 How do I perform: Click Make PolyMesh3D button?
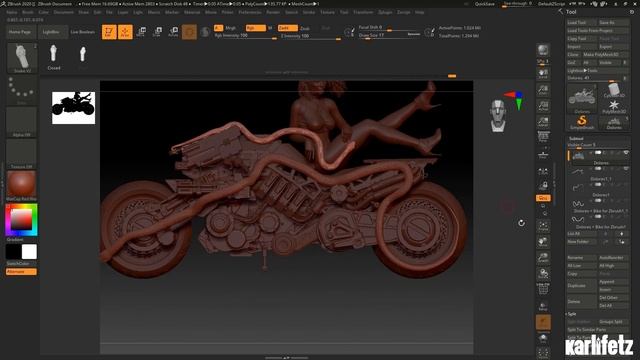[606, 55]
